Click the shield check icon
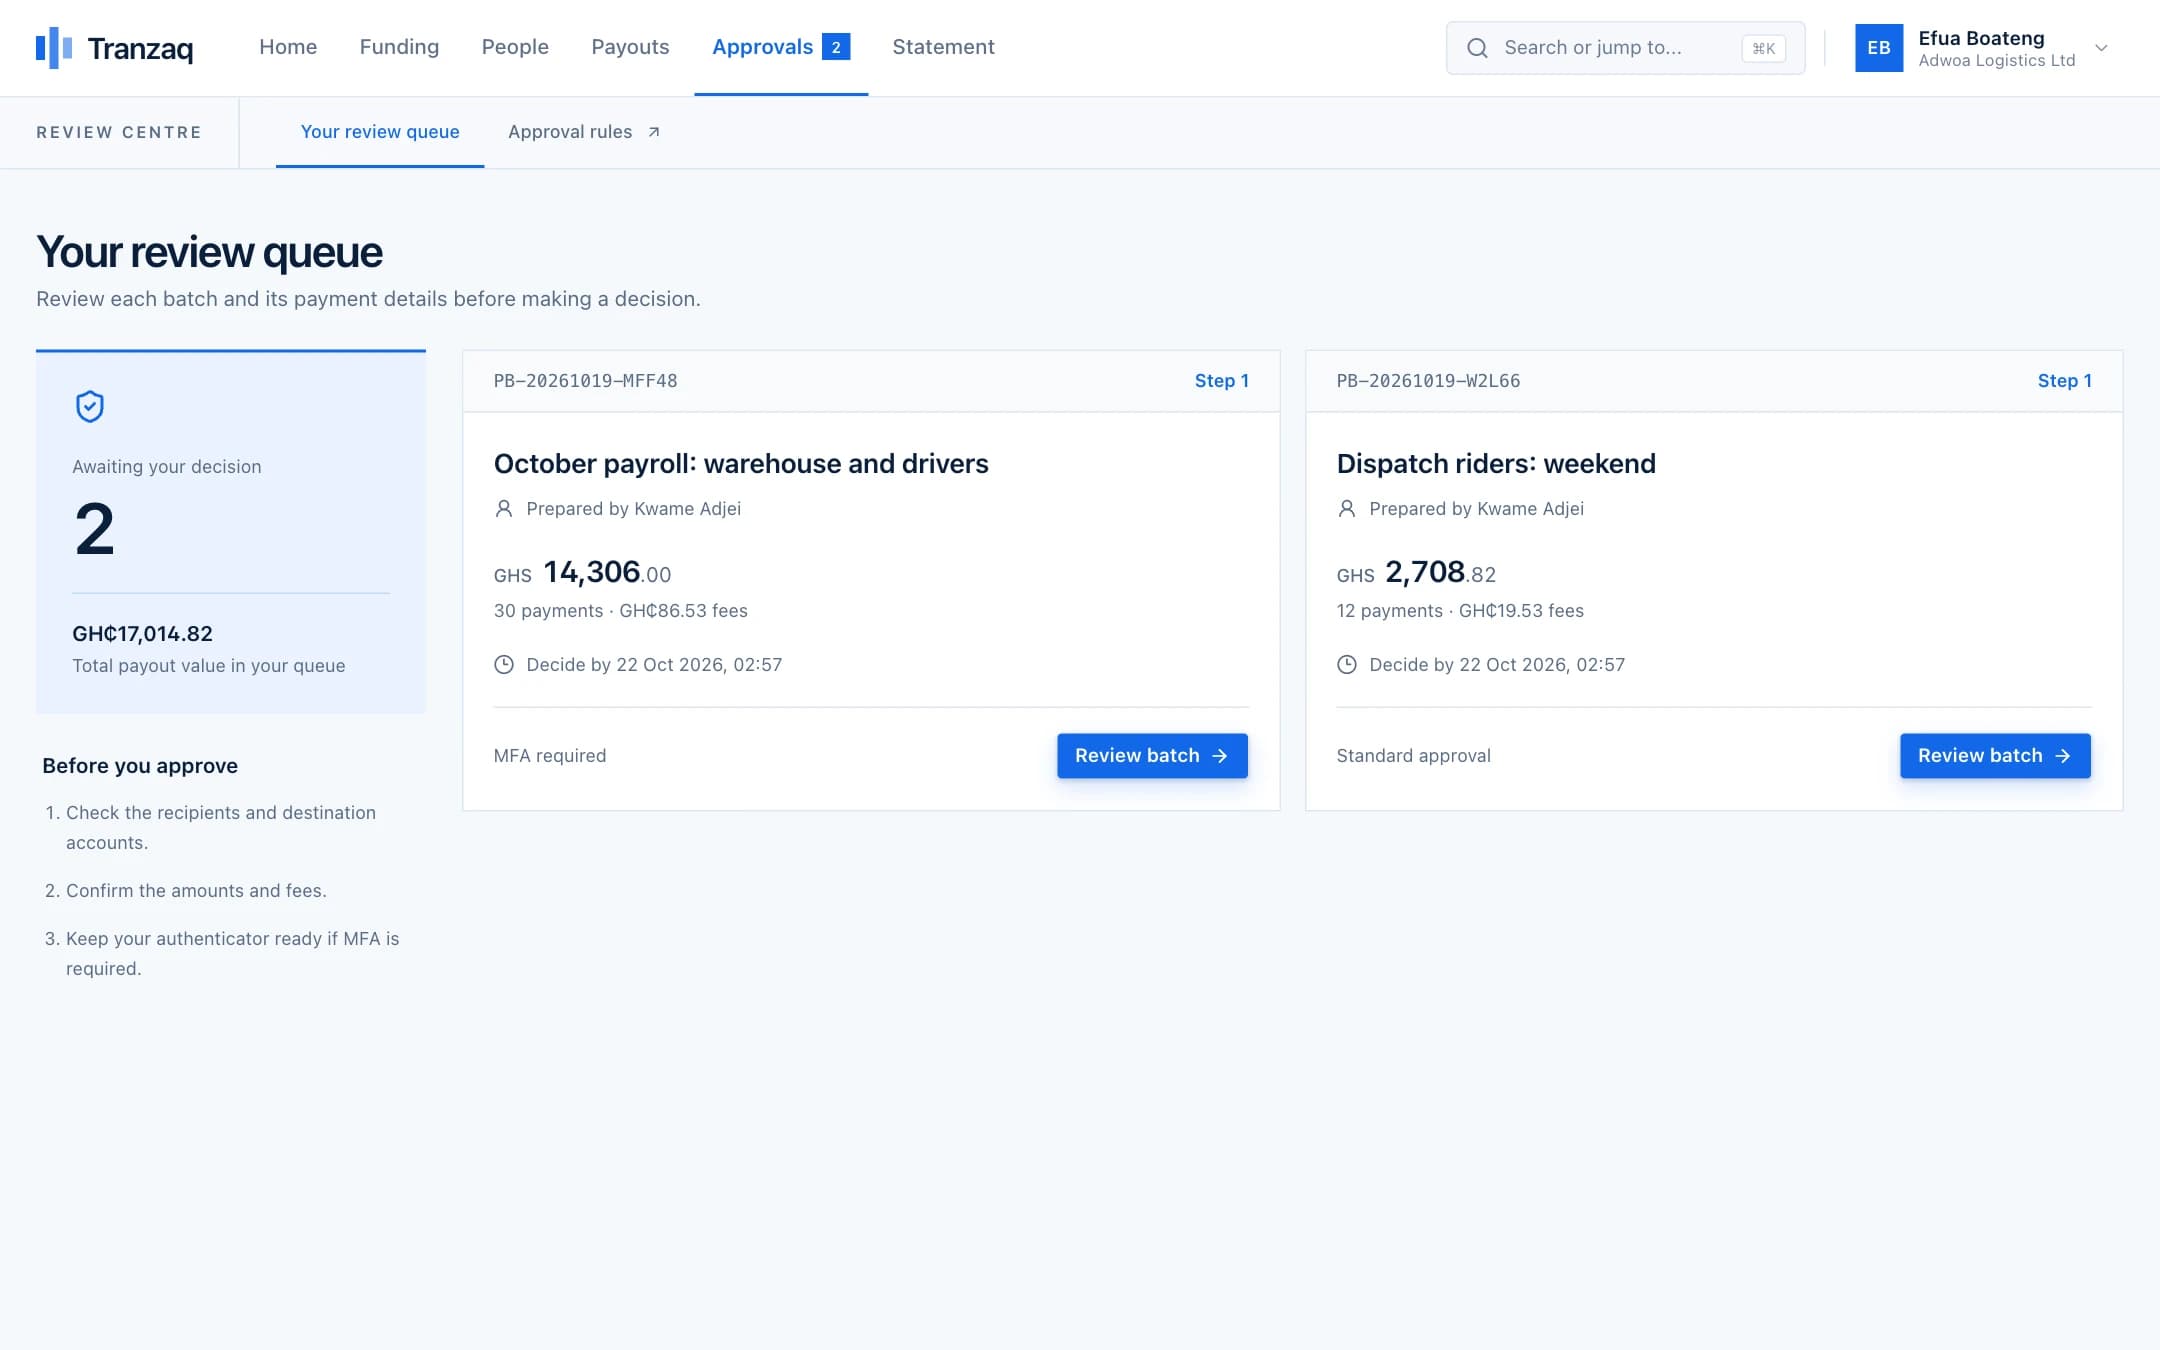Viewport: 2160px width, 1350px height. coord(90,406)
